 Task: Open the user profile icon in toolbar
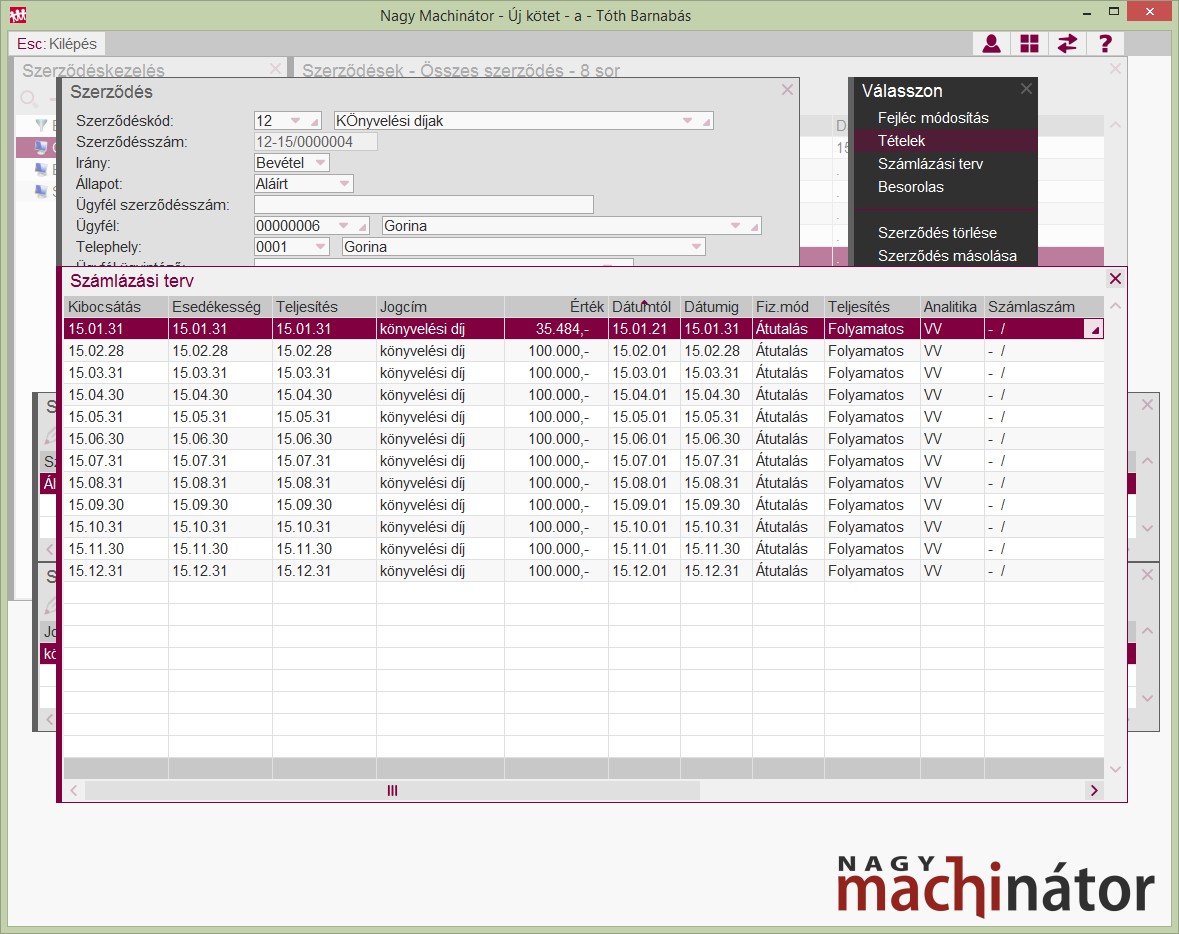pyautogui.click(x=991, y=44)
